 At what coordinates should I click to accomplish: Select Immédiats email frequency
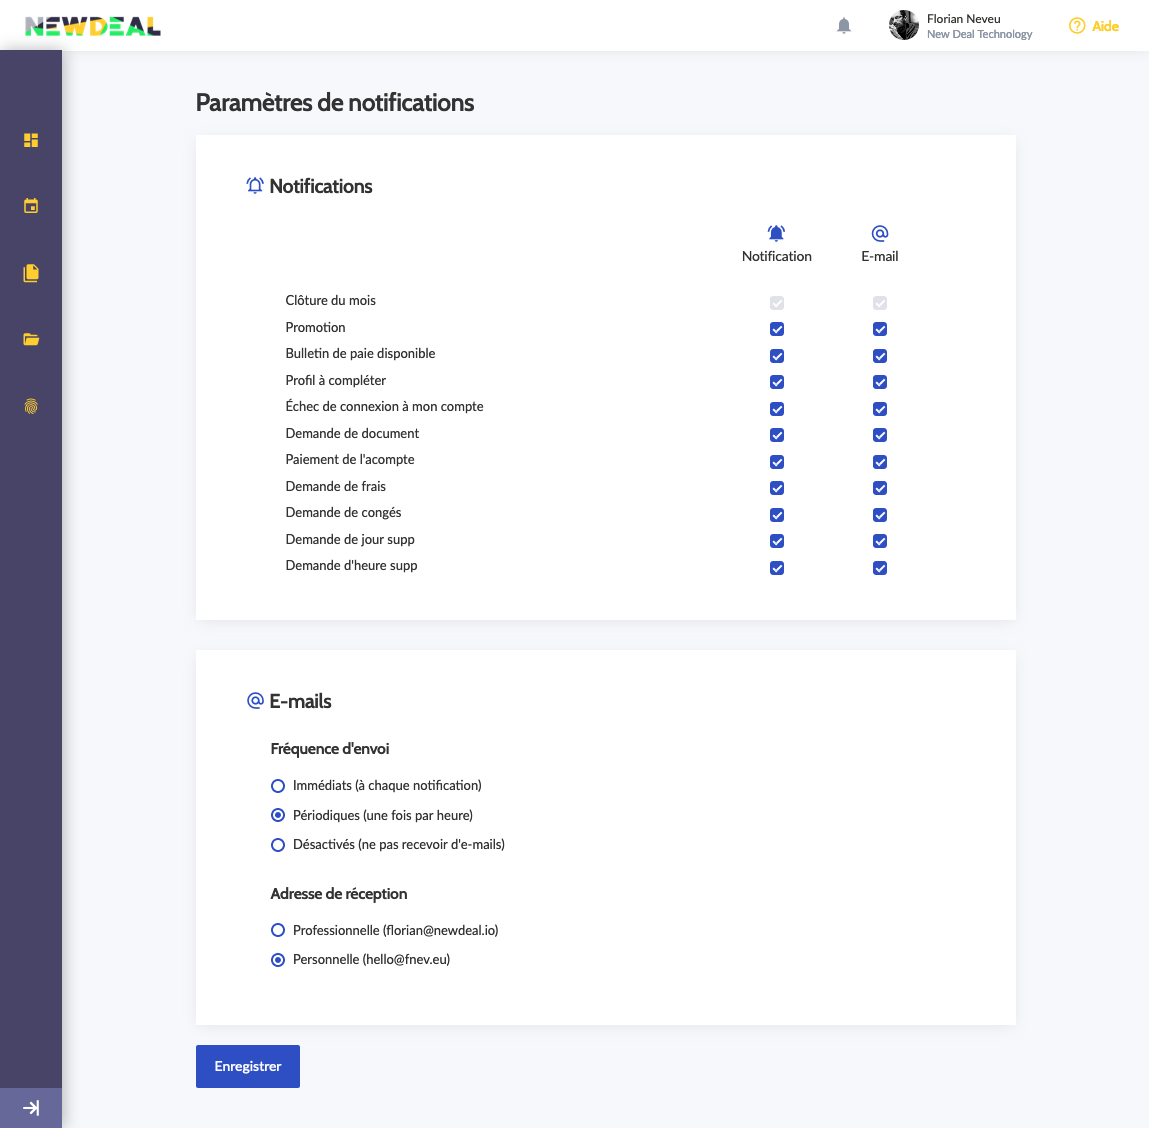click(278, 786)
